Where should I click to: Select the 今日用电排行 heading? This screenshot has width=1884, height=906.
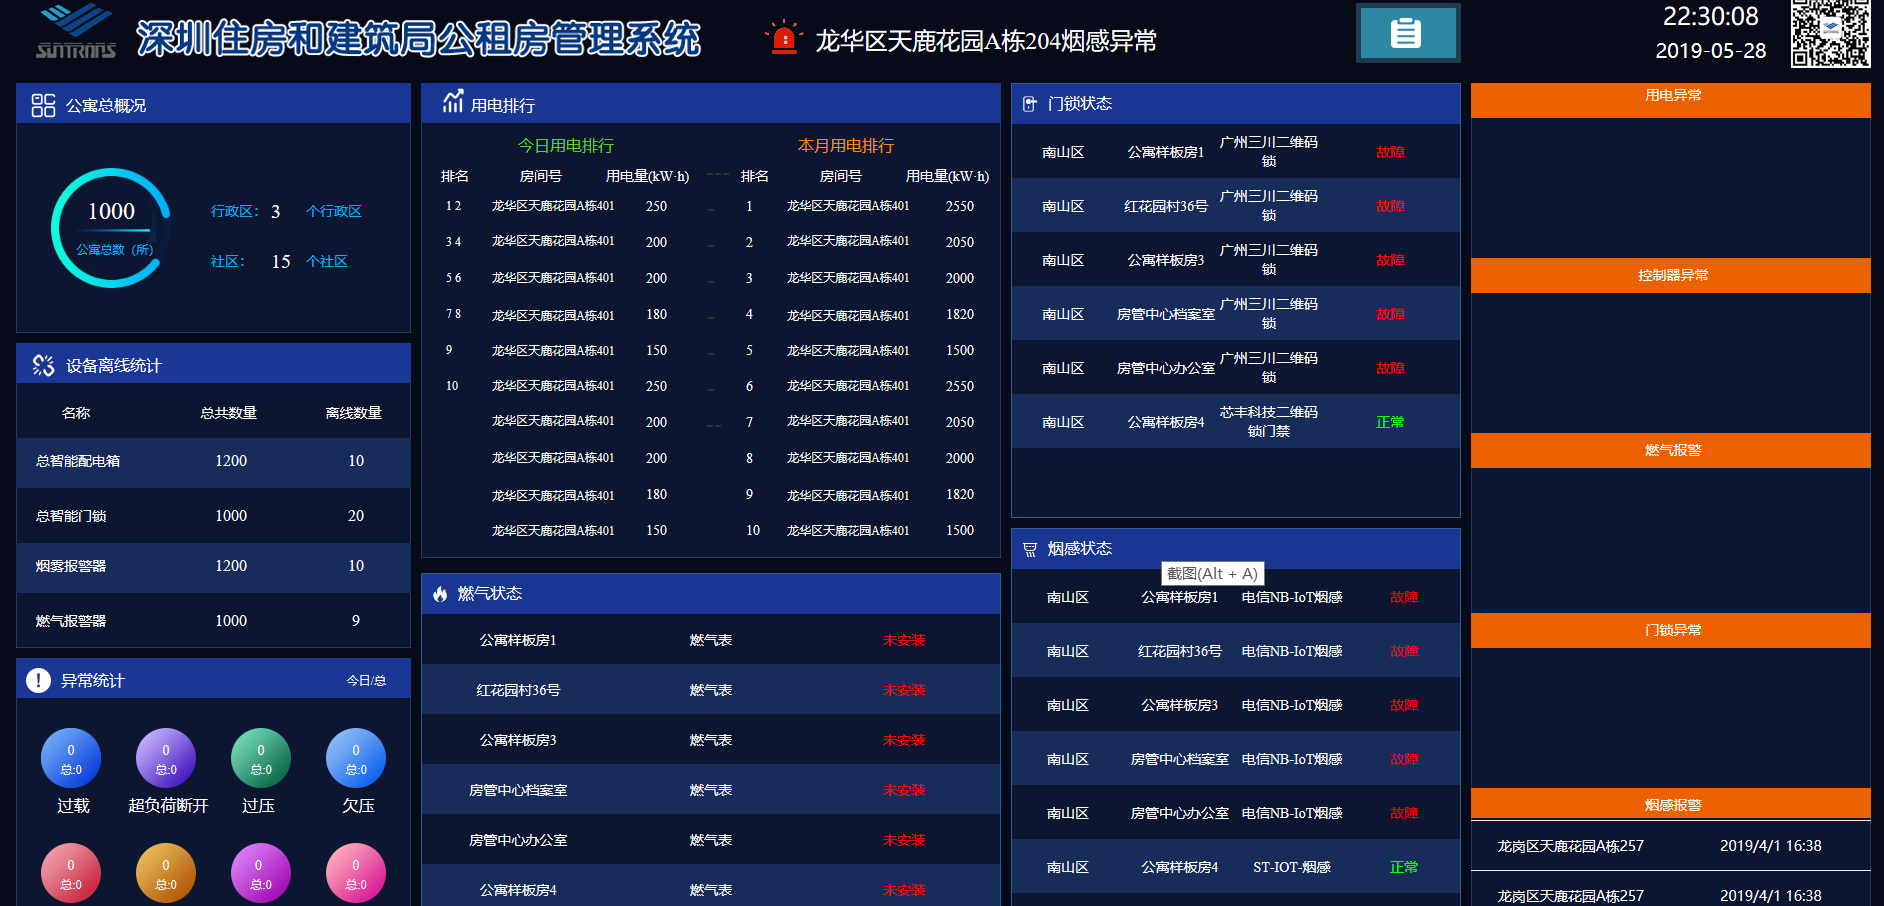click(x=566, y=146)
